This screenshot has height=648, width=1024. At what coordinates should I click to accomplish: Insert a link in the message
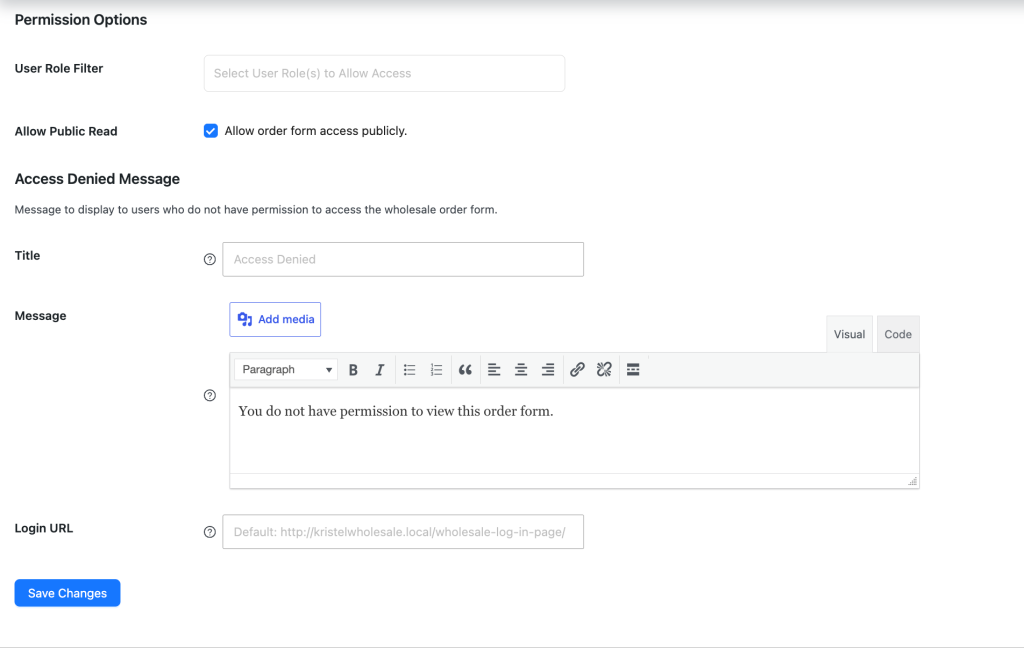(577, 370)
